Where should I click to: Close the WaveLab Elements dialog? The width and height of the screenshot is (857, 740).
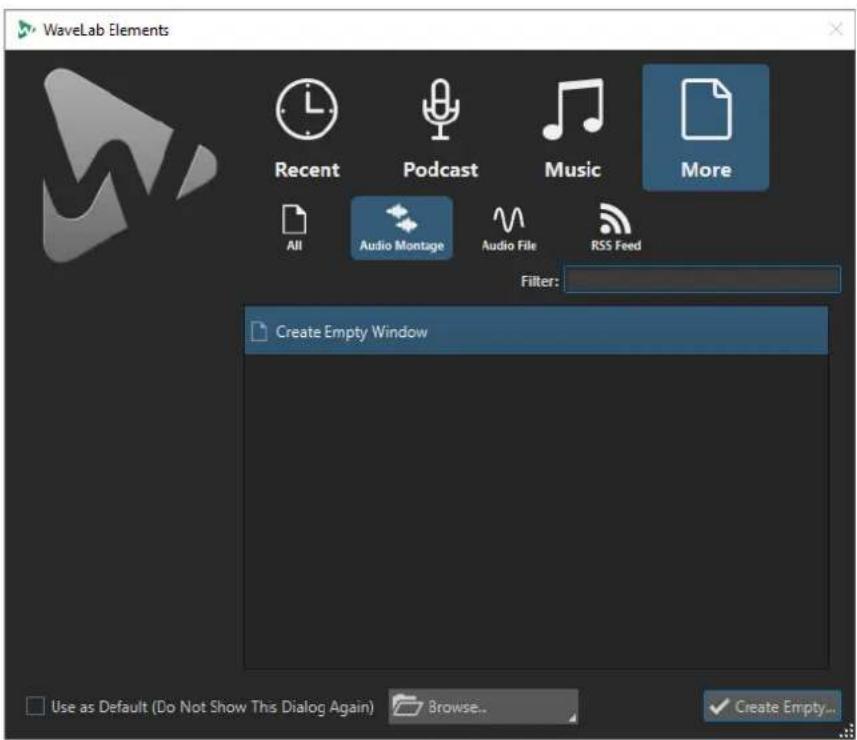835,29
